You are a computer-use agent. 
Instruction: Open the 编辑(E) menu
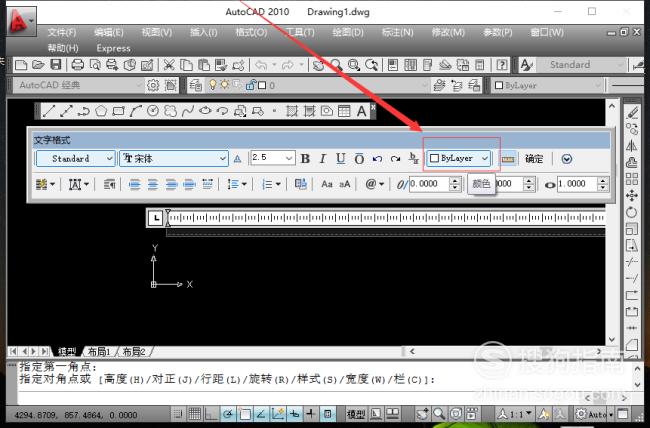pos(109,32)
